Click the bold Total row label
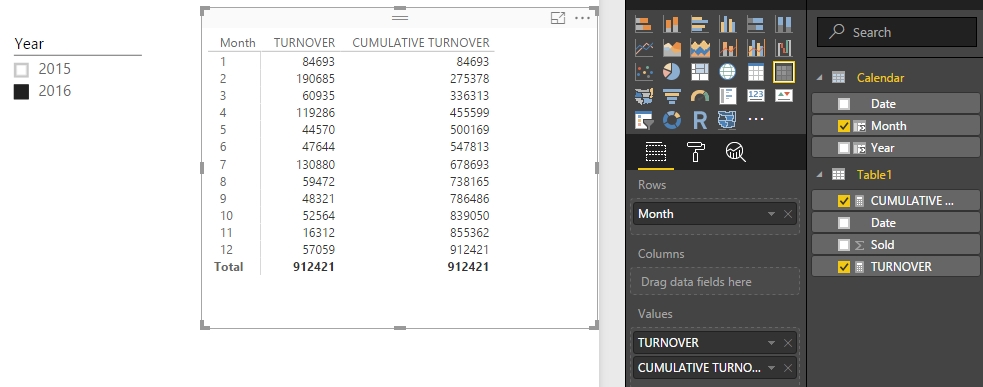Viewport: 983px width, 387px height. pyautogui.click(x=228, y=267)
